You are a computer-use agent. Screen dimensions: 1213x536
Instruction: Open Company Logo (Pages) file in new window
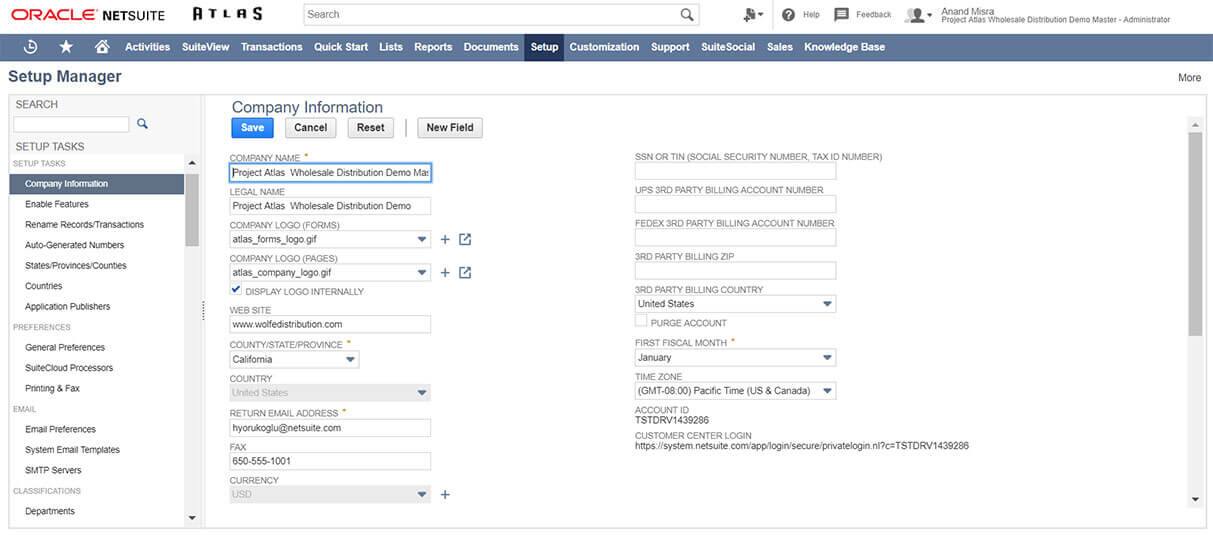point(465,273)
